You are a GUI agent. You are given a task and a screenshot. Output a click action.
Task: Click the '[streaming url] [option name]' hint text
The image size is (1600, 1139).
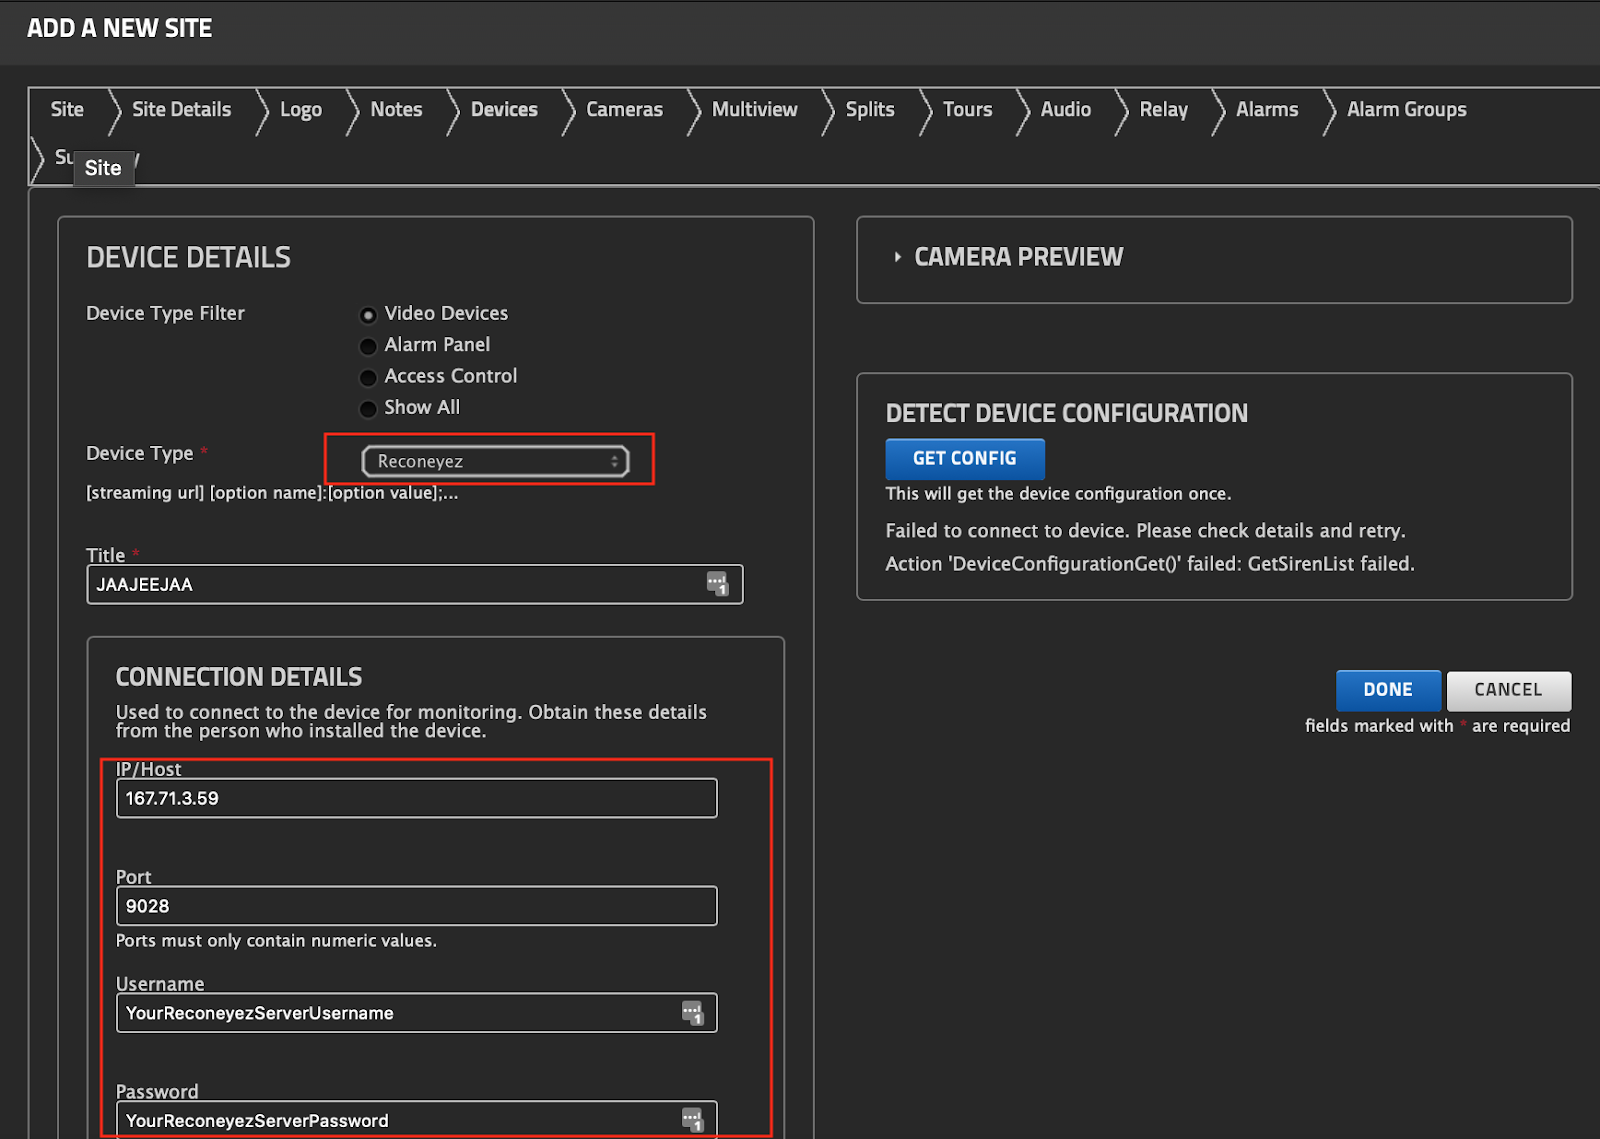(272, 493)
